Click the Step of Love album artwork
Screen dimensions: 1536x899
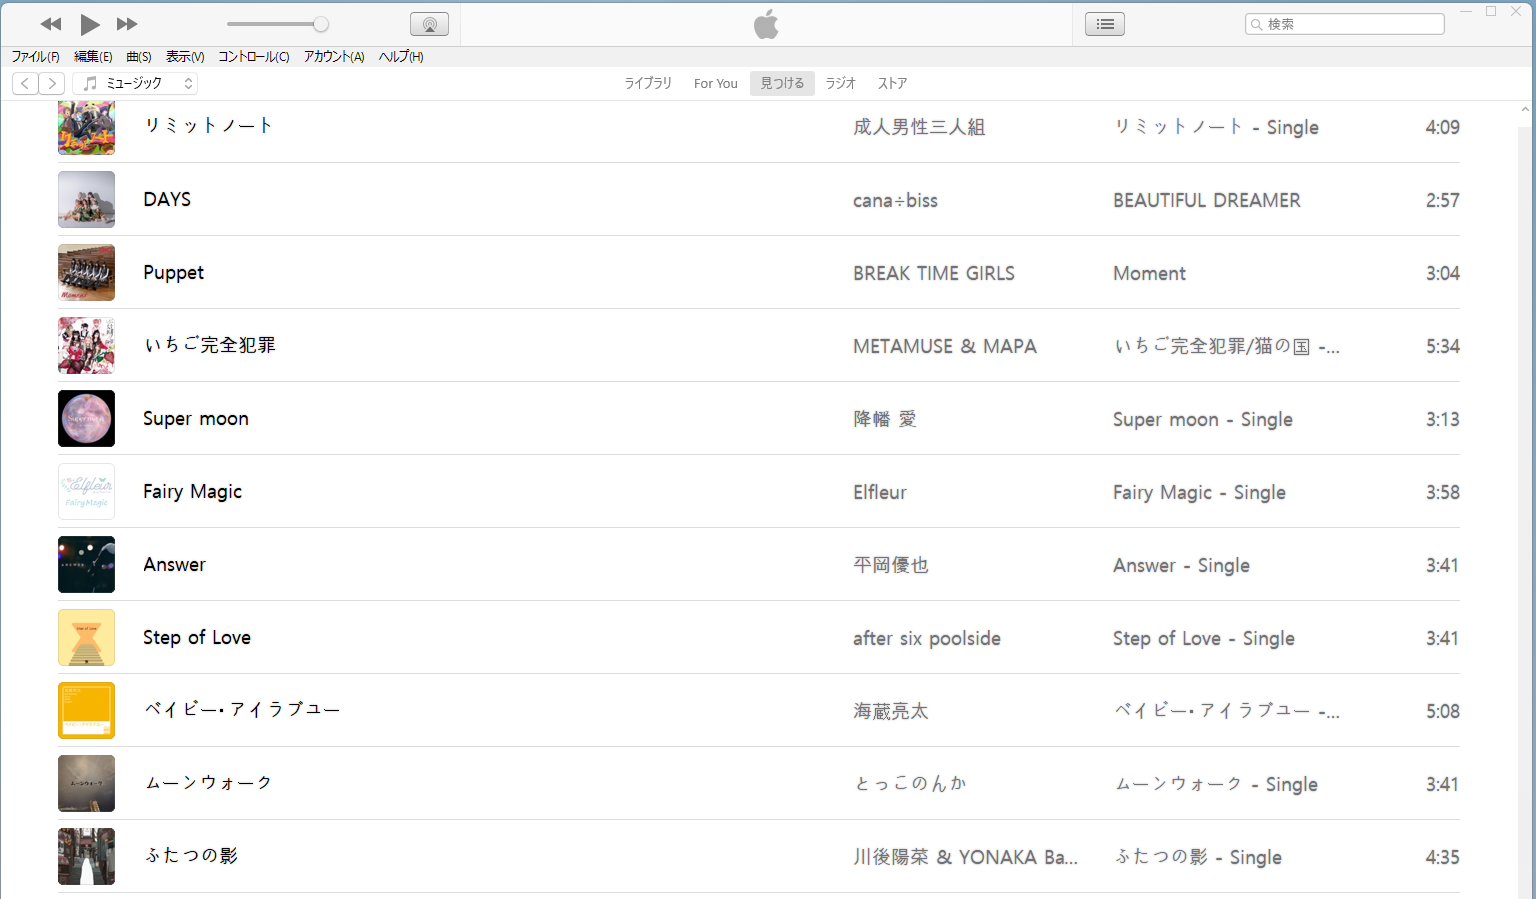86,637
